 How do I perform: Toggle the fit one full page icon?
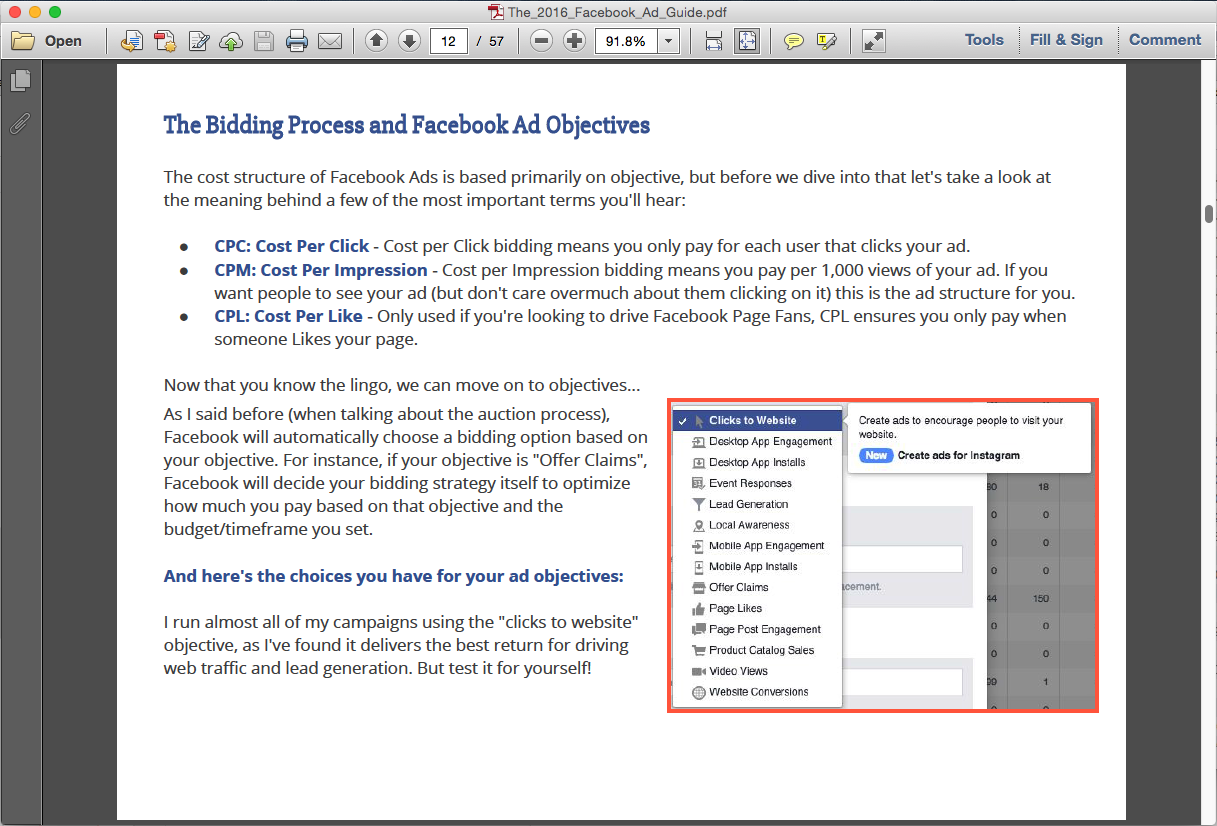click(x=746, y=41)
